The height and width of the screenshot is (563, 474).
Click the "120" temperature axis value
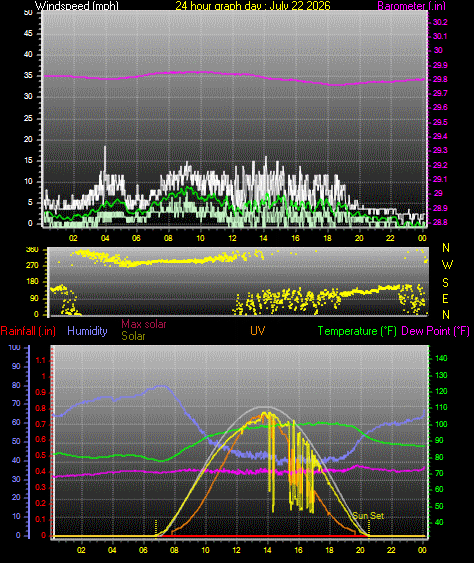click(x=441, y=391)
